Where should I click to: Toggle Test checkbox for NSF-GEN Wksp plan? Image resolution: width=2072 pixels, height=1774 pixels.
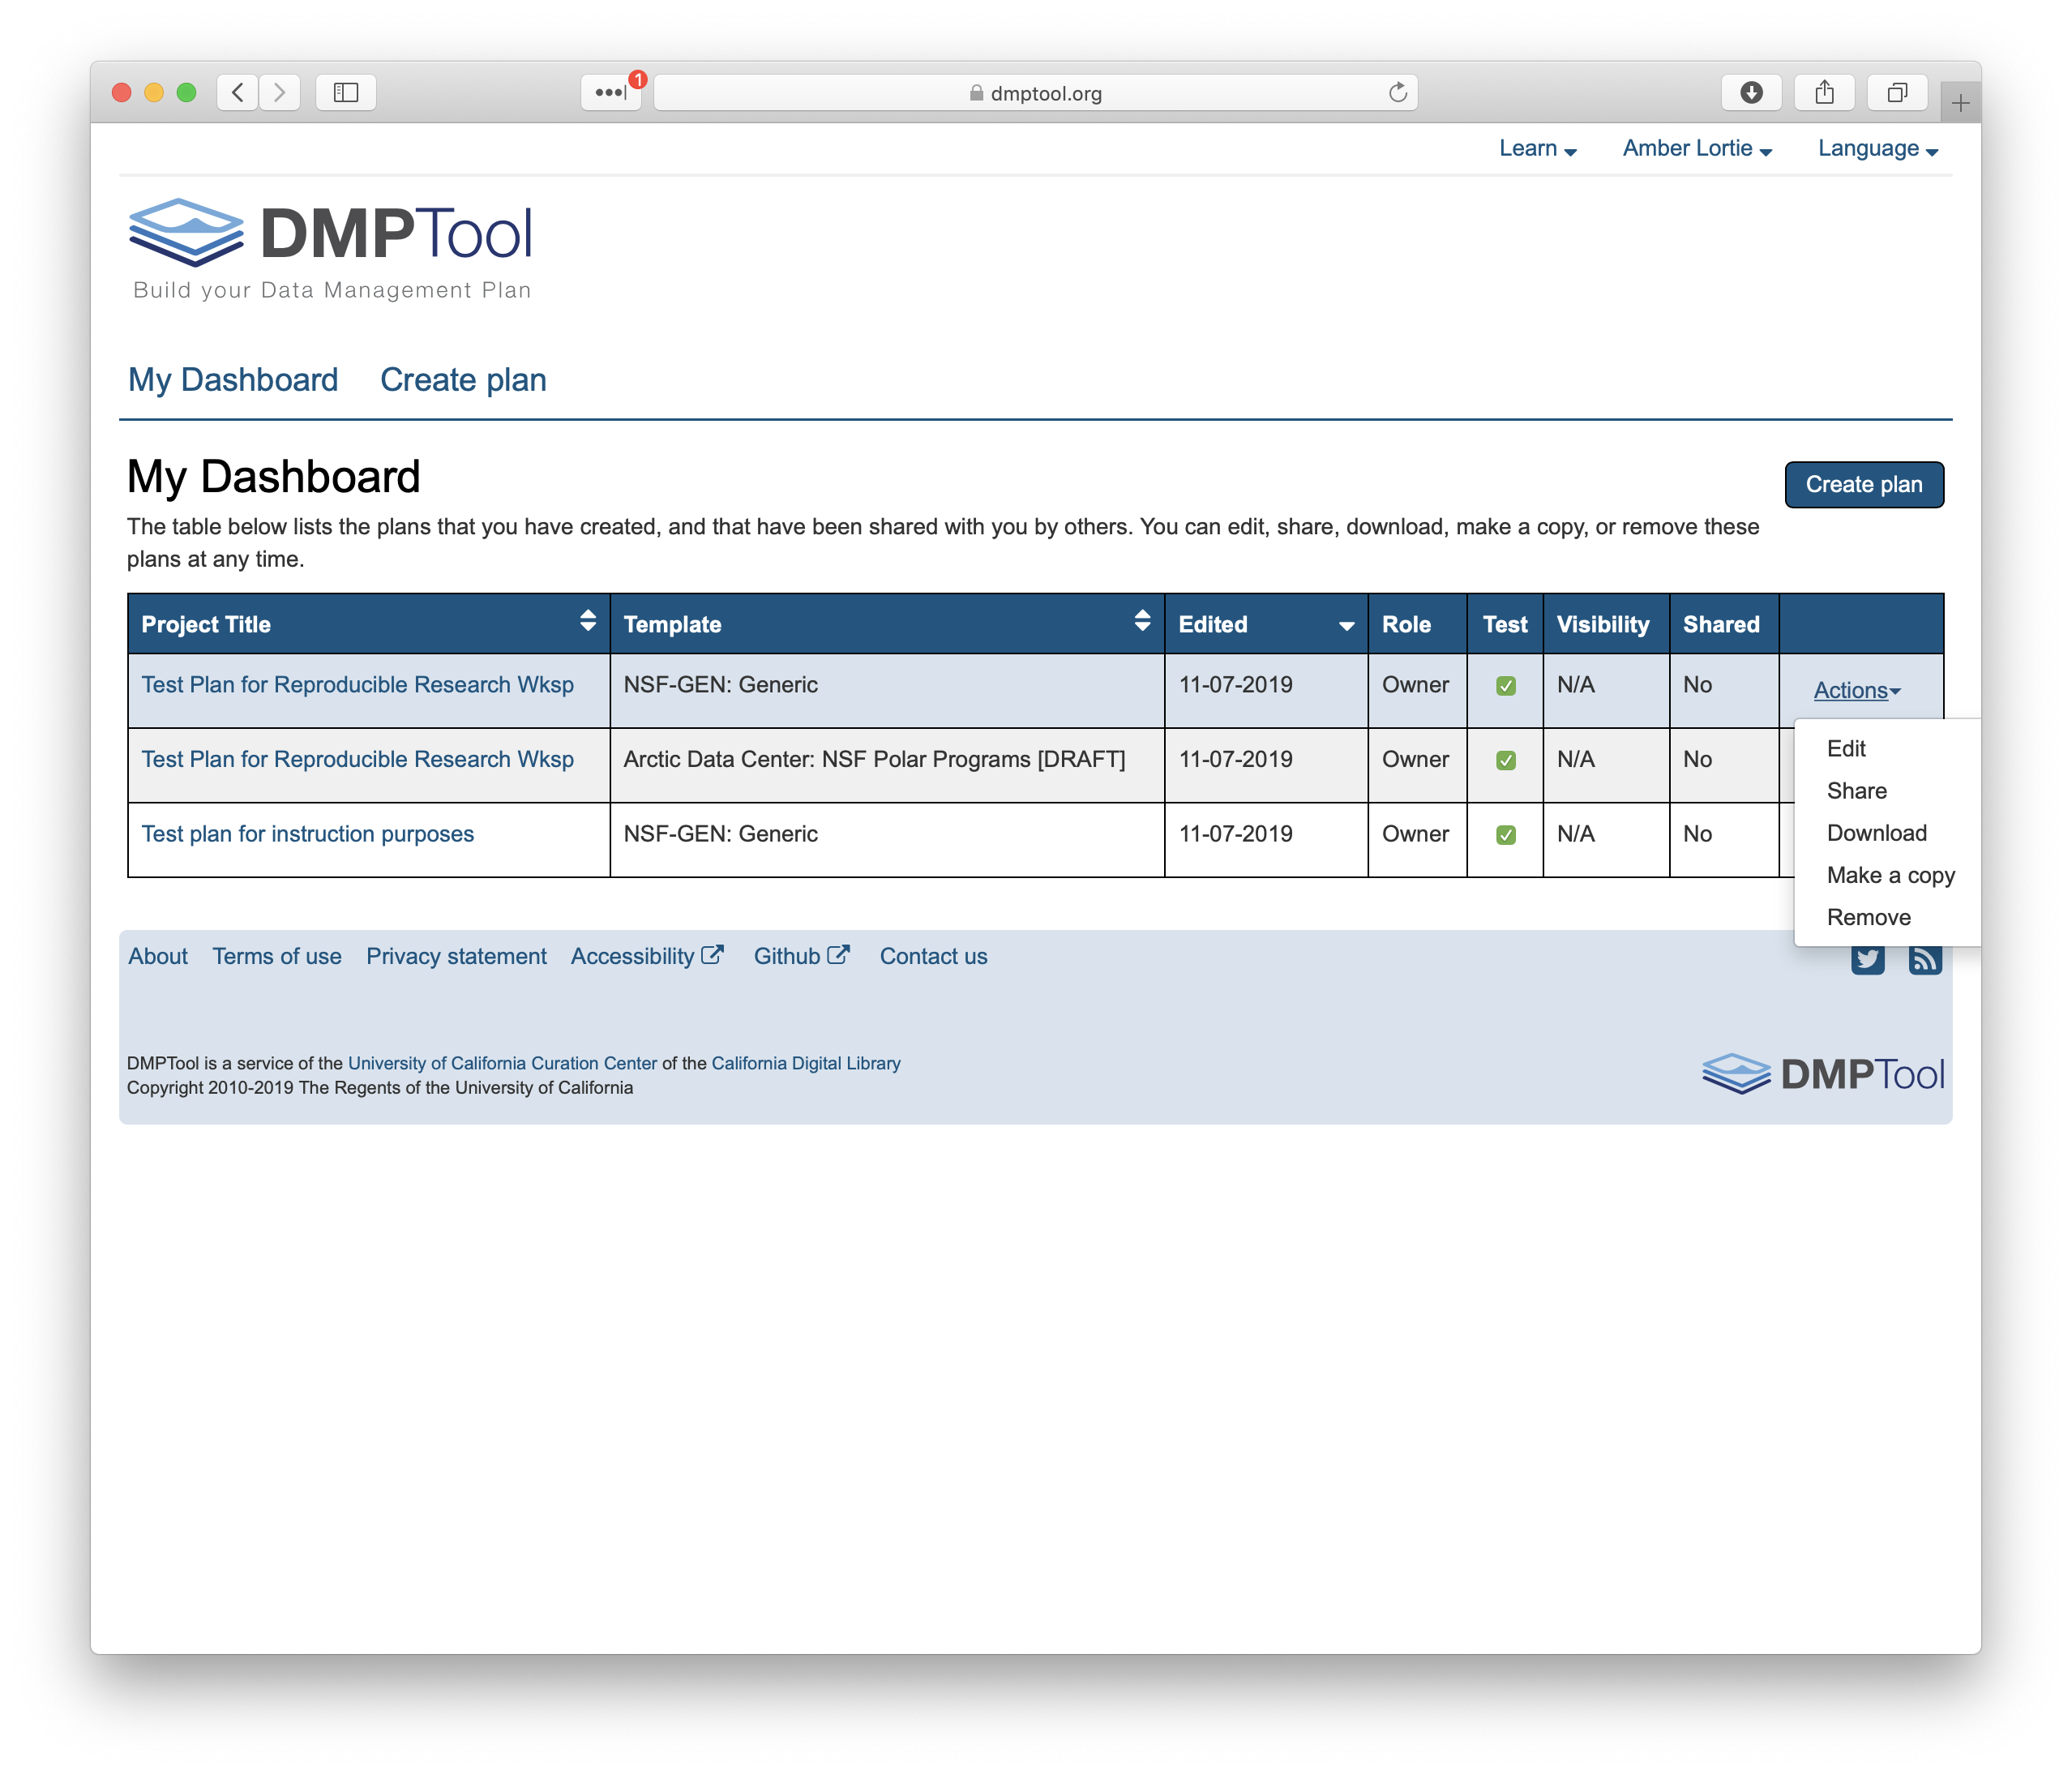click(x=1505, y=686)
